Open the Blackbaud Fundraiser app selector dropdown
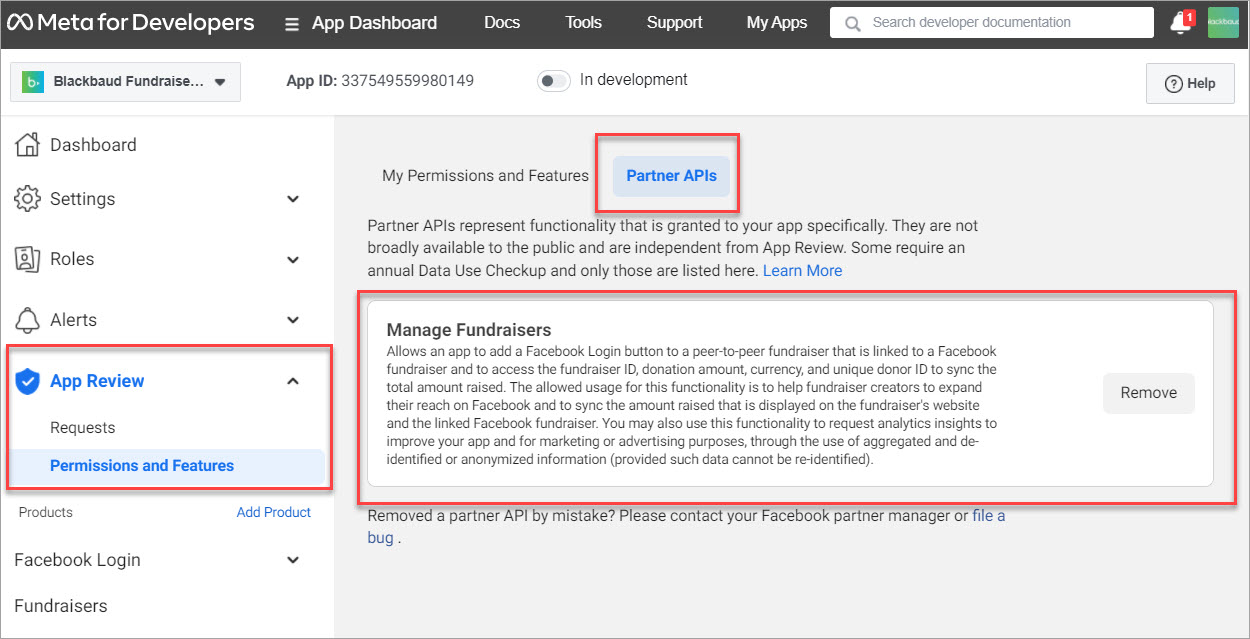Viewport: 1250px width, 639px height. [x=125, y=82]
